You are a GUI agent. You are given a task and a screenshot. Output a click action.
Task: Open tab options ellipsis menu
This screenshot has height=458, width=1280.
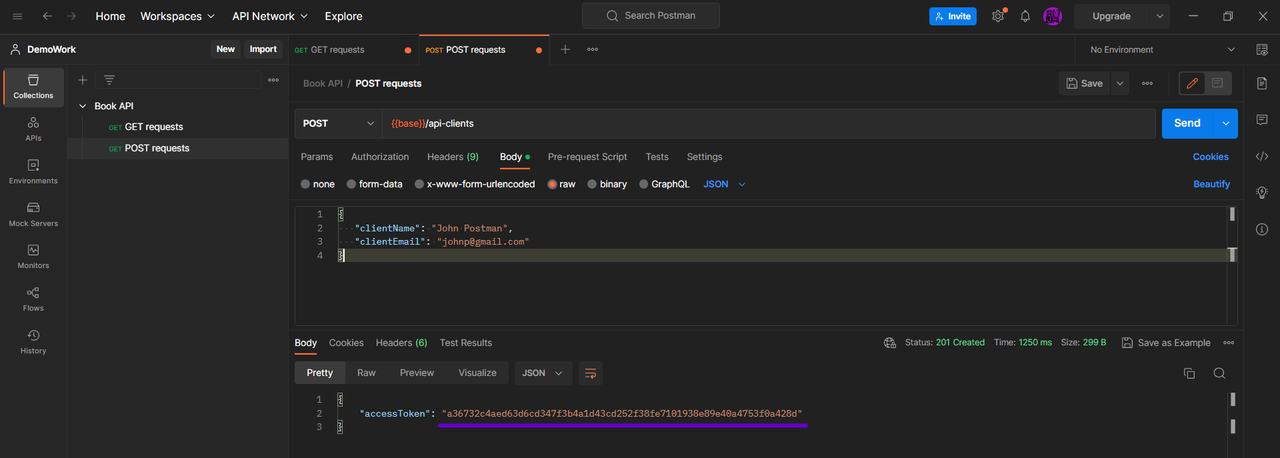click(x=593, y=49)
